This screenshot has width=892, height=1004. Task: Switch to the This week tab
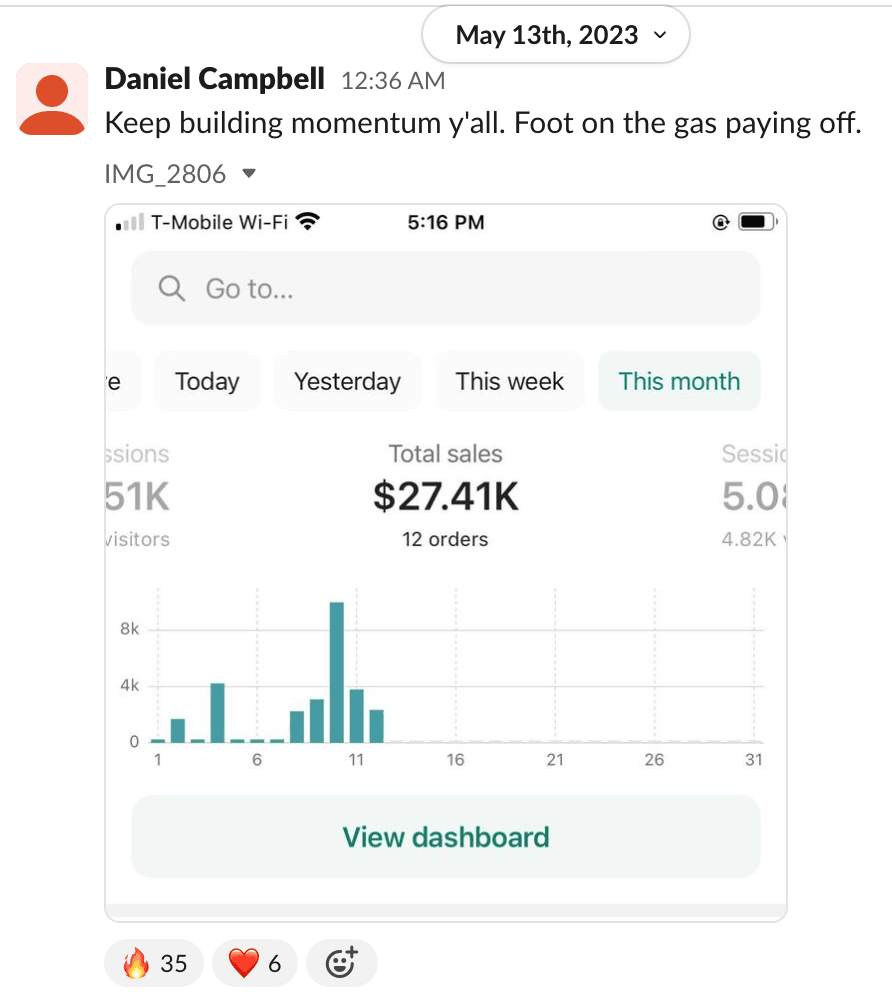(x=510, y=381)
